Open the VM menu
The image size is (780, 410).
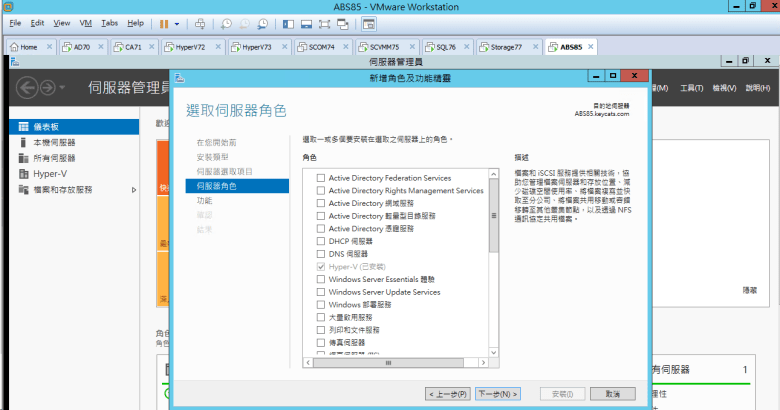(84, 22)
